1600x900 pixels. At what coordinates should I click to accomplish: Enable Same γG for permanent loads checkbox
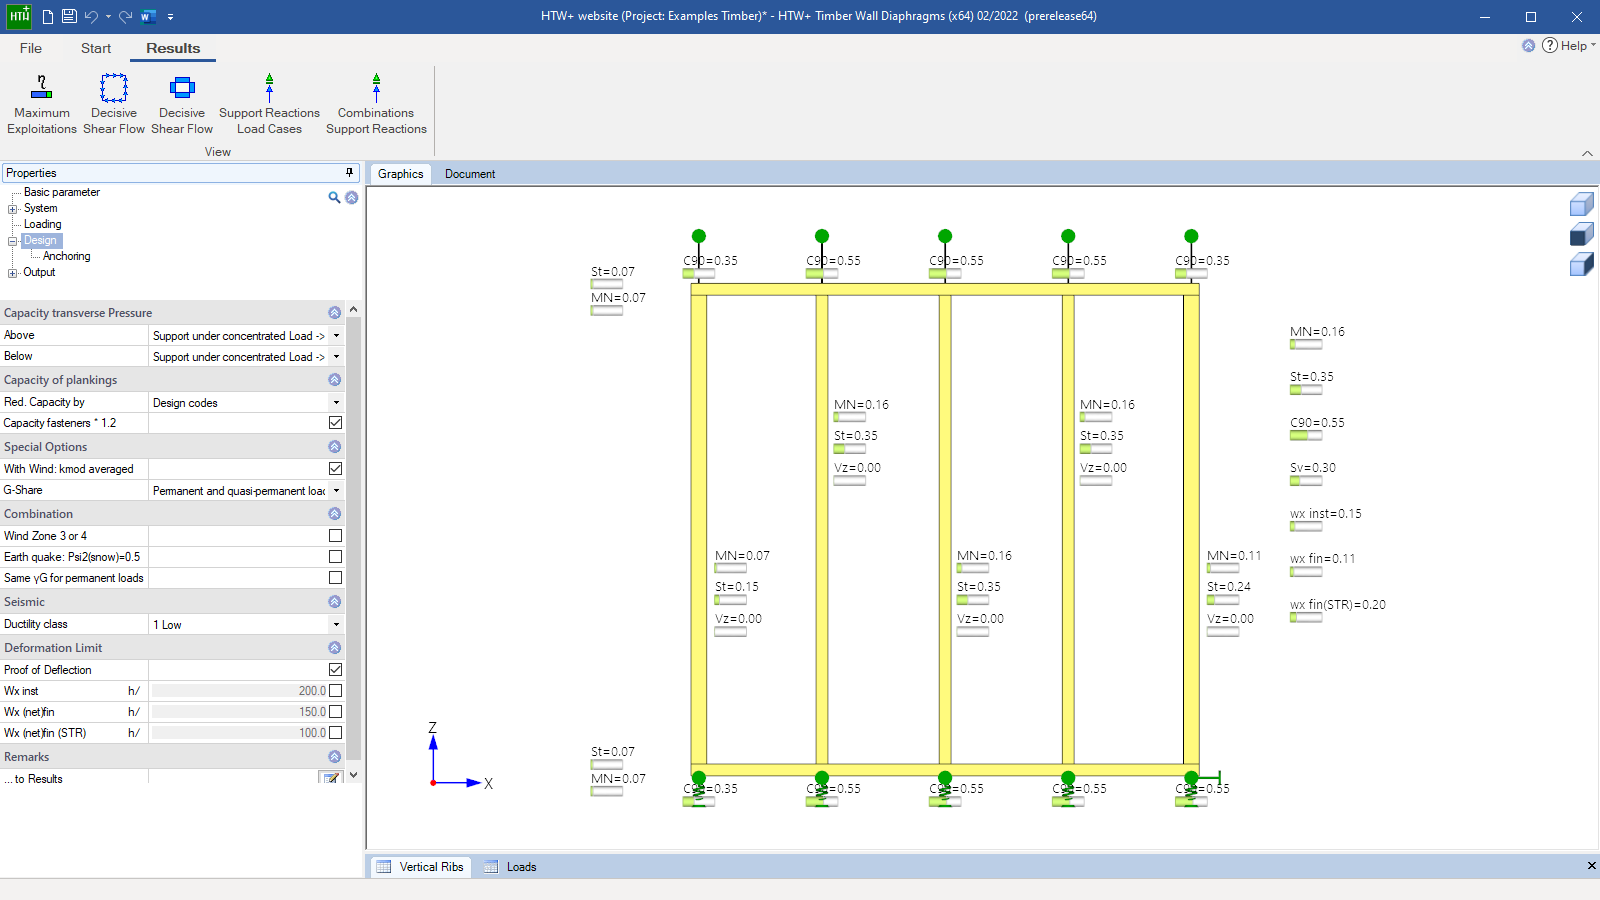tap(335, 578)
